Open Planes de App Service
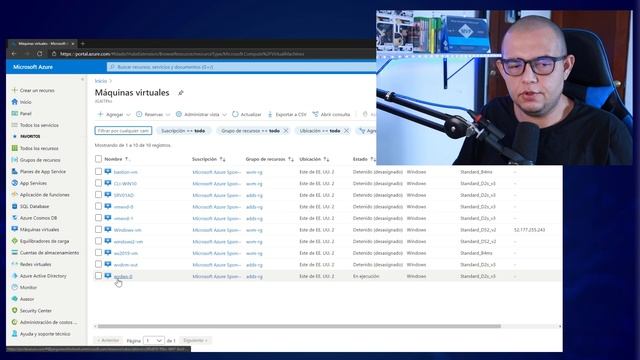640x360 pixels. point(42,171)
